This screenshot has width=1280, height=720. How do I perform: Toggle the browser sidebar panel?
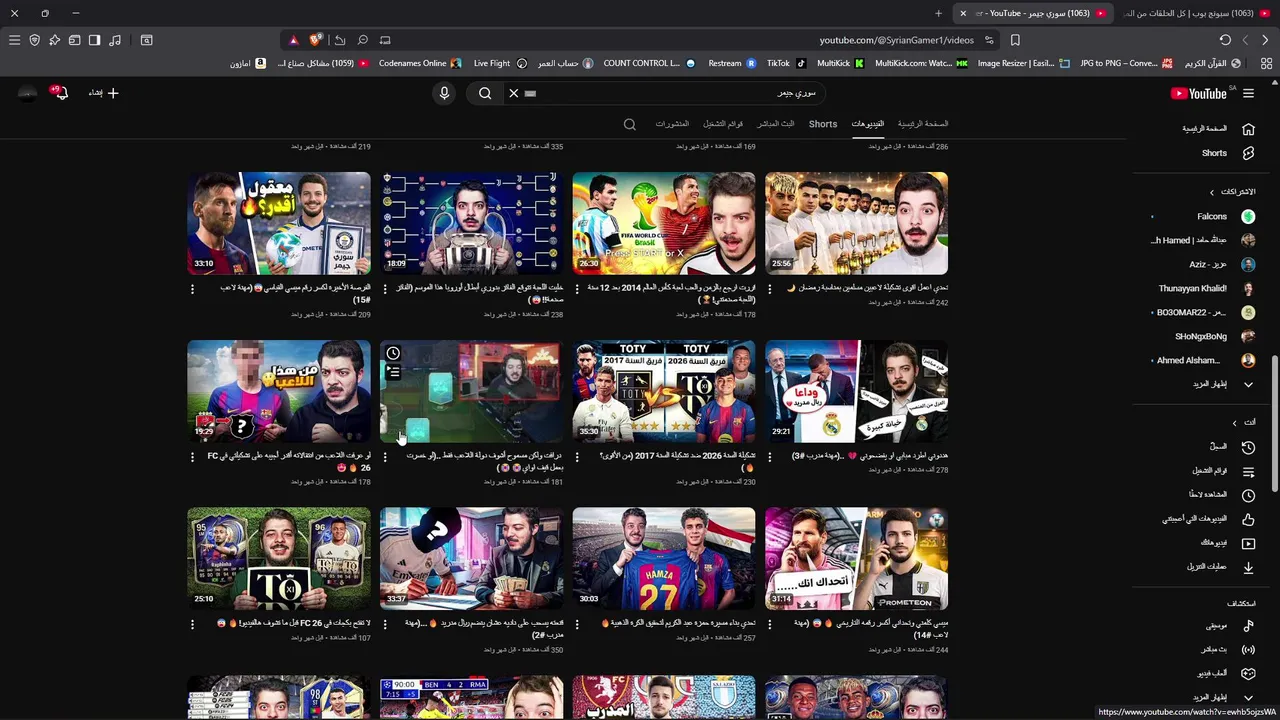pyautogui.click(x=94, y=40)
